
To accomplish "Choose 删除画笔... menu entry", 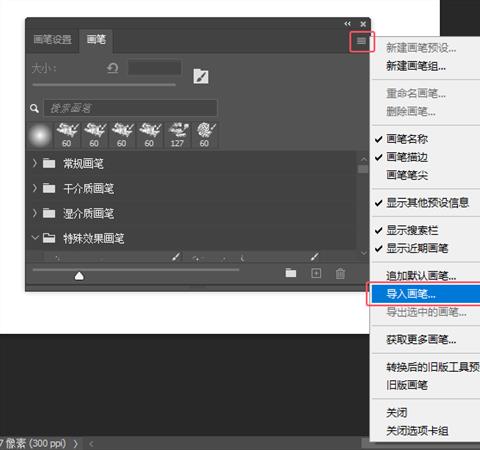I will tap(411, 112).
